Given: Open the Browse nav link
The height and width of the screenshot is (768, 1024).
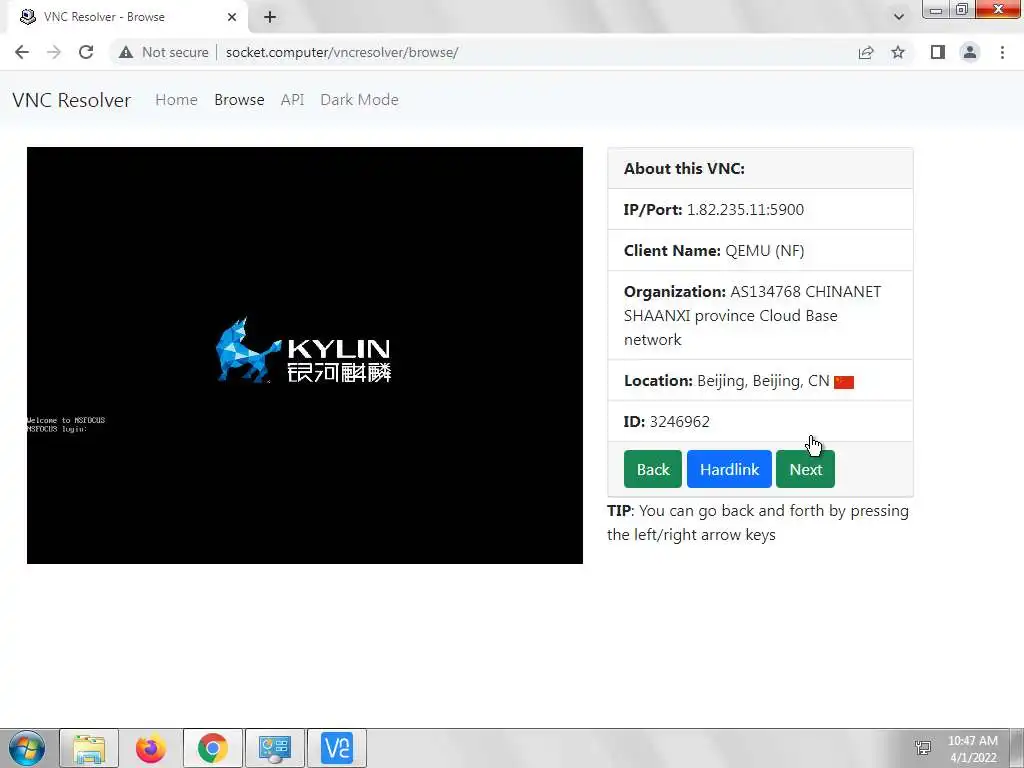Looking at the screenshot, I should pos(239,100).
